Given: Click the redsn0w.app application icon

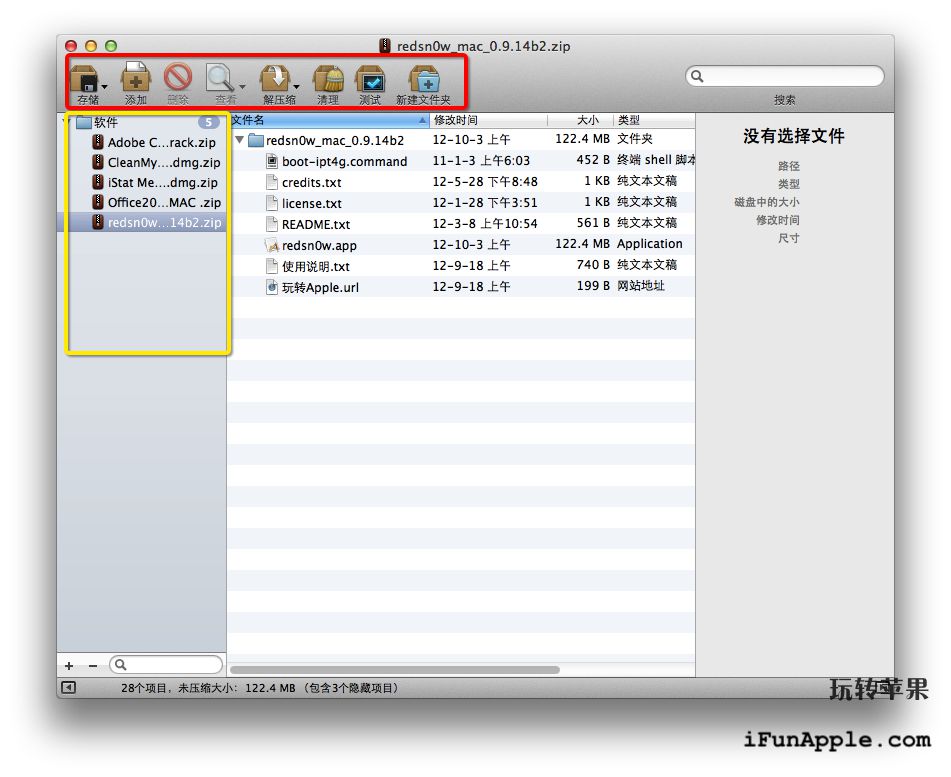Looking at the screenshot, I should pyautogui.click(x=272, y=245).
